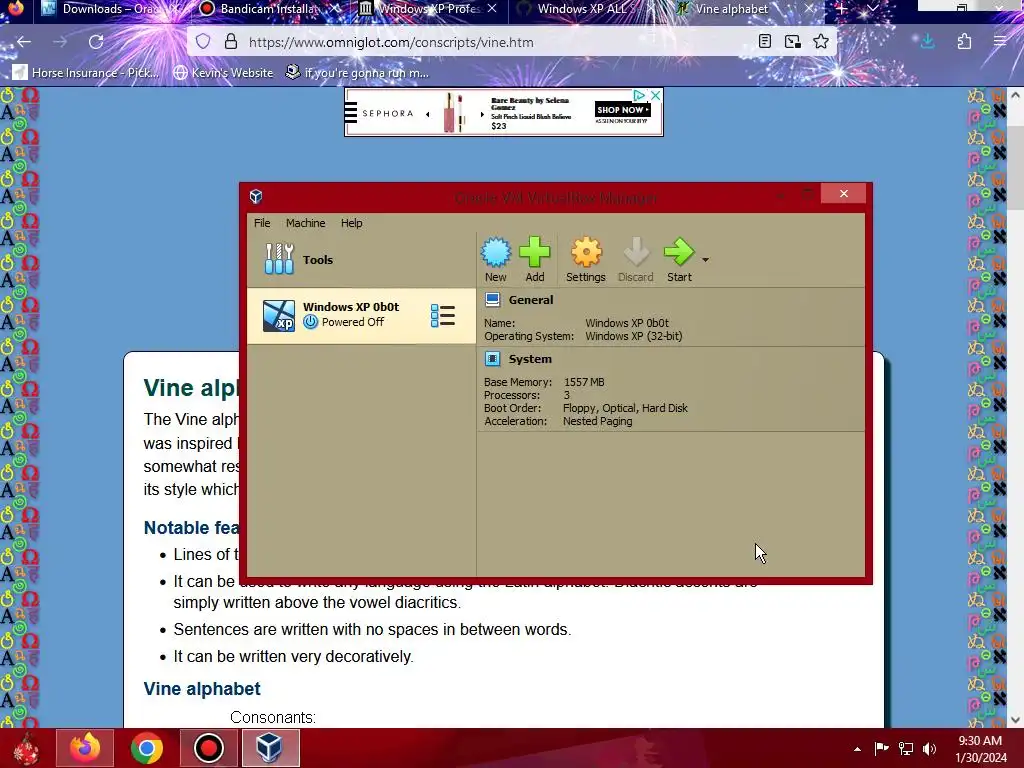The image size is (1024, 768).
Task: Open Firefox from the taskbar
Action: [x=85, y=748]
